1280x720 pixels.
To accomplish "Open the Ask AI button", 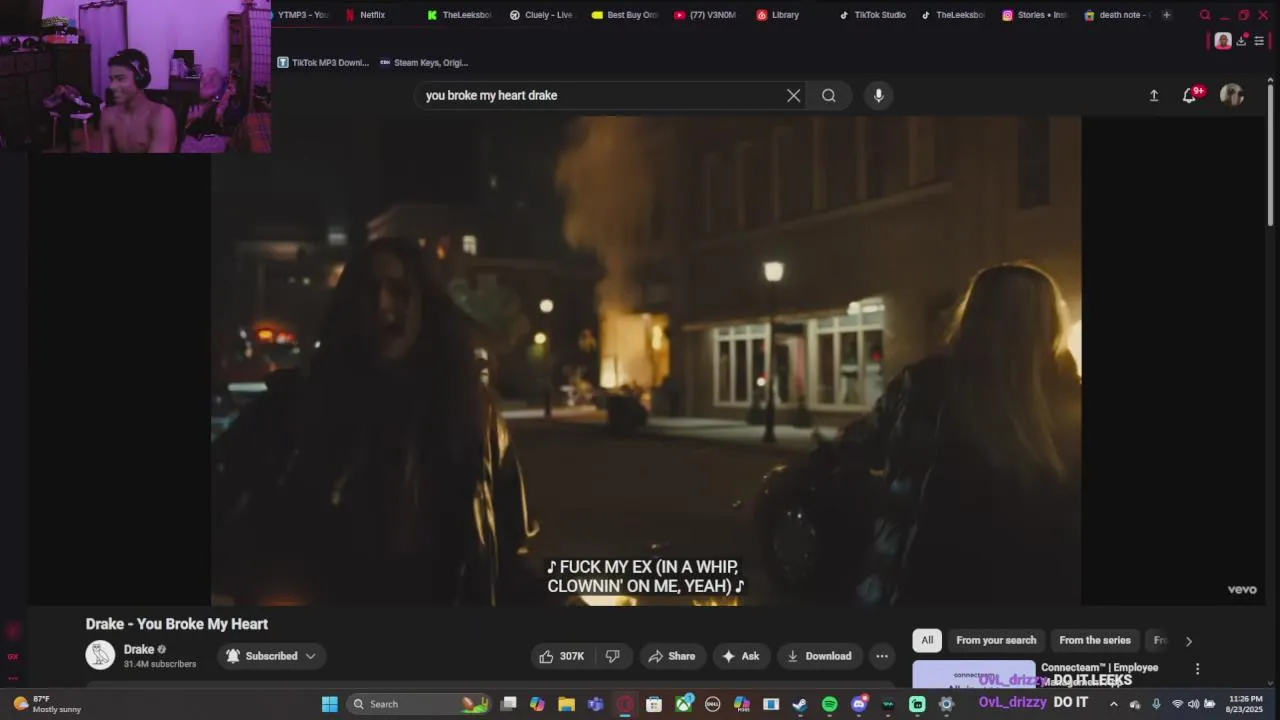I will click(741, 656).
